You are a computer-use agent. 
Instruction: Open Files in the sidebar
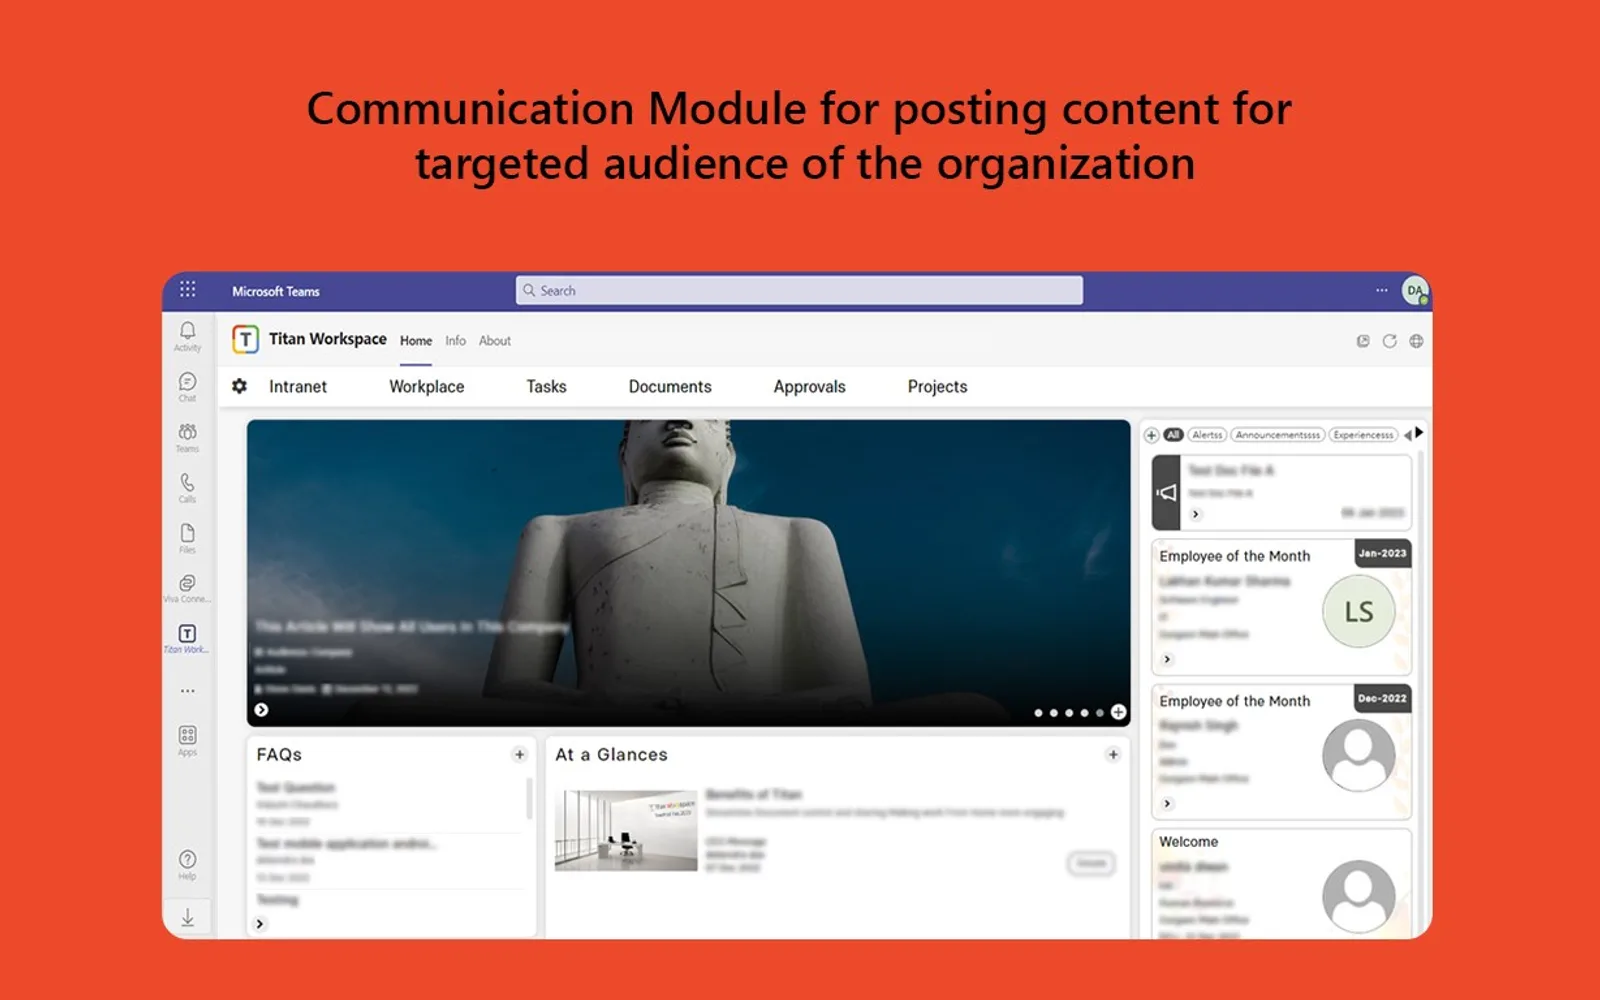coord(187,538)
